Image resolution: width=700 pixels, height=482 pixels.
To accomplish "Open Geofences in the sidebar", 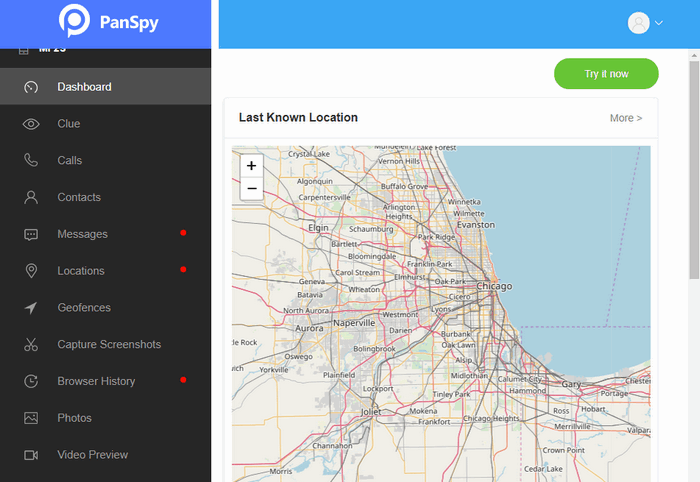I will (x=105, y=307).
